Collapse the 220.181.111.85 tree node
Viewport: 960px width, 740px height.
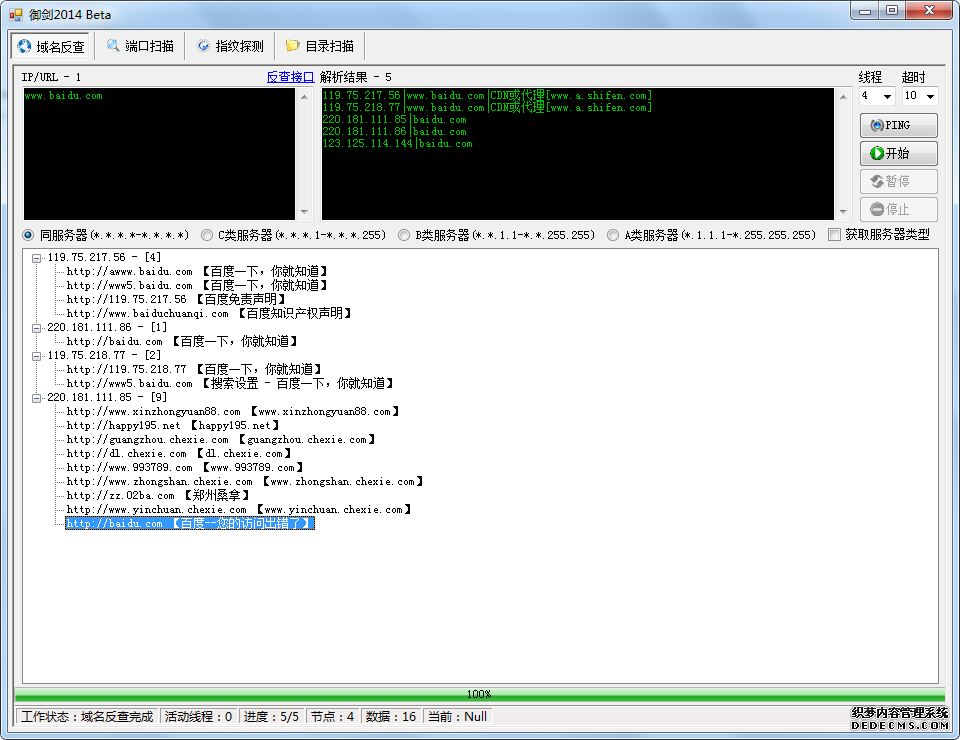37,398
